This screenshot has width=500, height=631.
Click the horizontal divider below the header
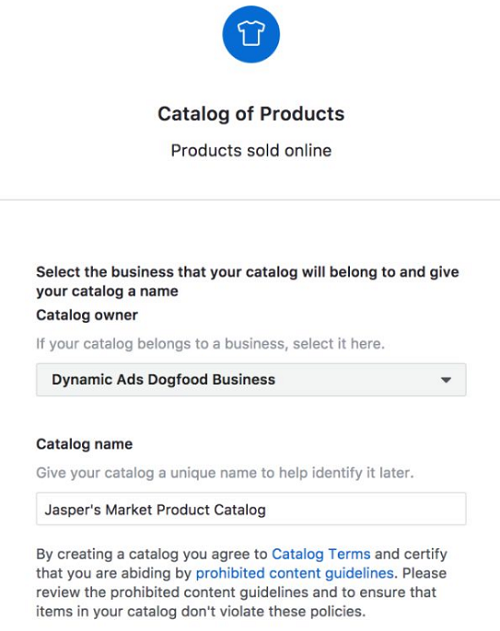[250, 200]
